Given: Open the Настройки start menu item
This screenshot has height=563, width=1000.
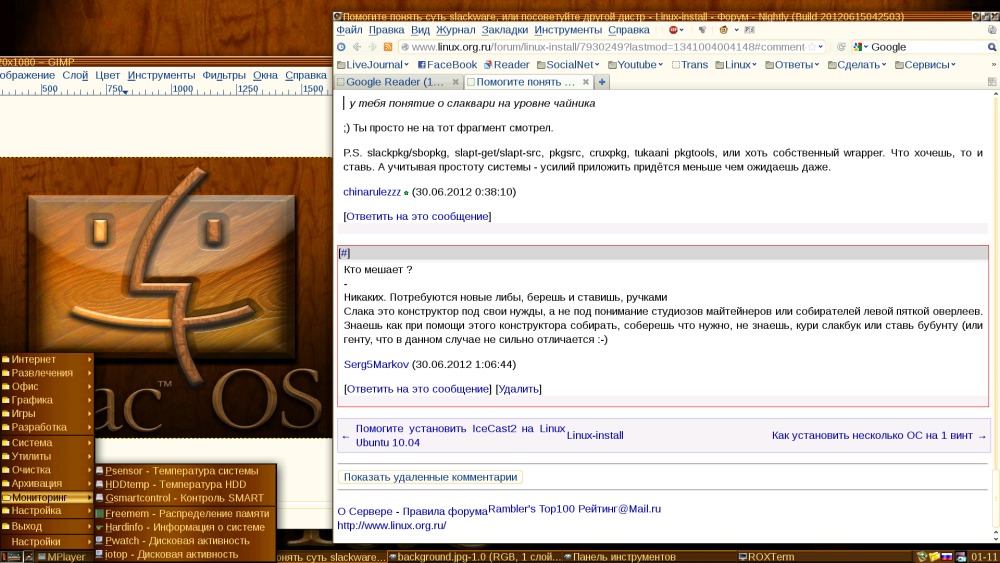Looking at the screenshot, I should 47,541.
